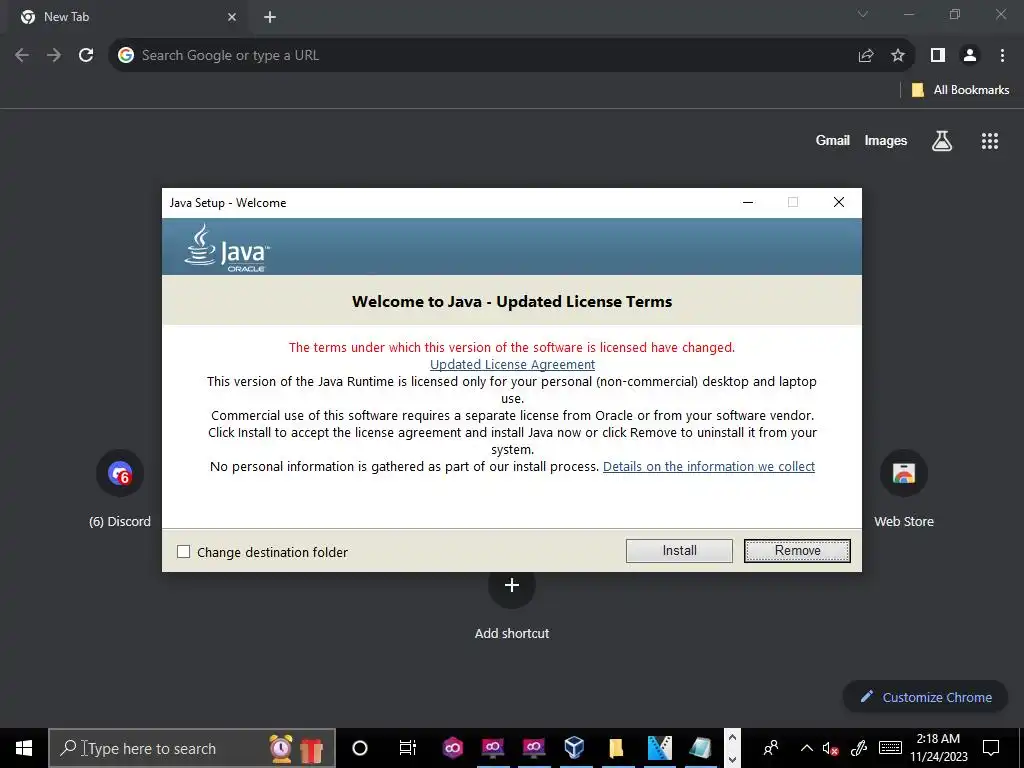Open the pen workspace tray icon
Screen dimensions: 1024x768
(x=858, y=748)
